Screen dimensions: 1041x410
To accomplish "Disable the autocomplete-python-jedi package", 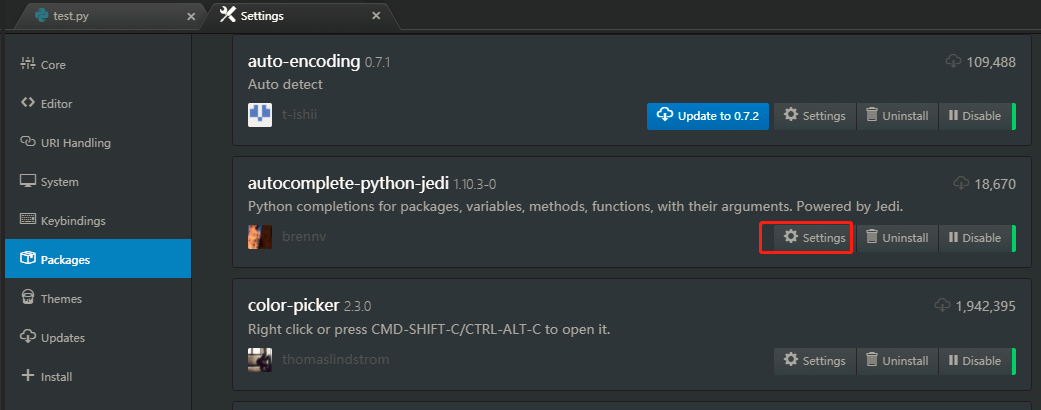I will 974,238.
